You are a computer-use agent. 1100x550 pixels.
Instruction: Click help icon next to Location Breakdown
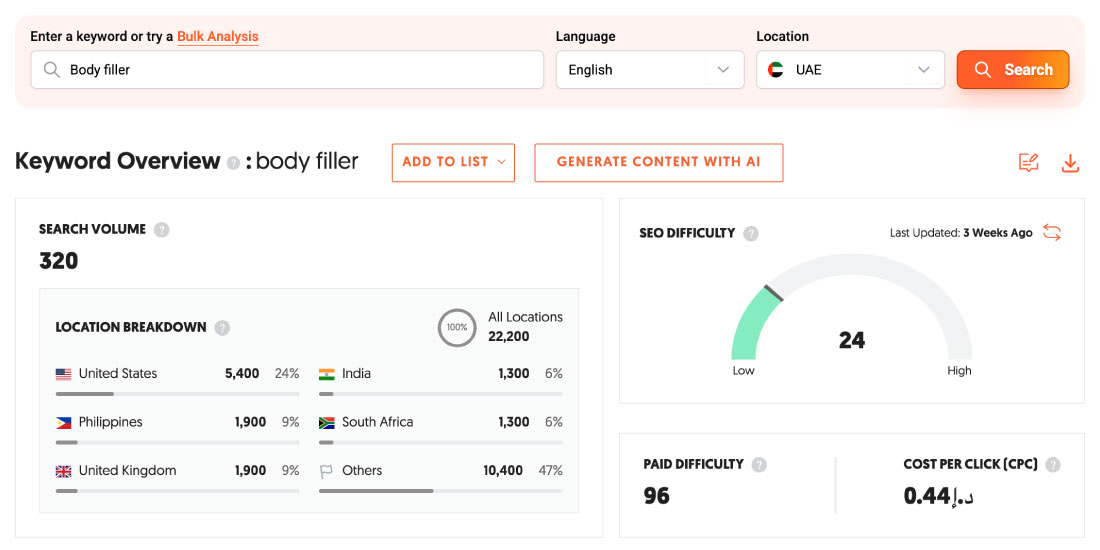(x=222, y=328)
